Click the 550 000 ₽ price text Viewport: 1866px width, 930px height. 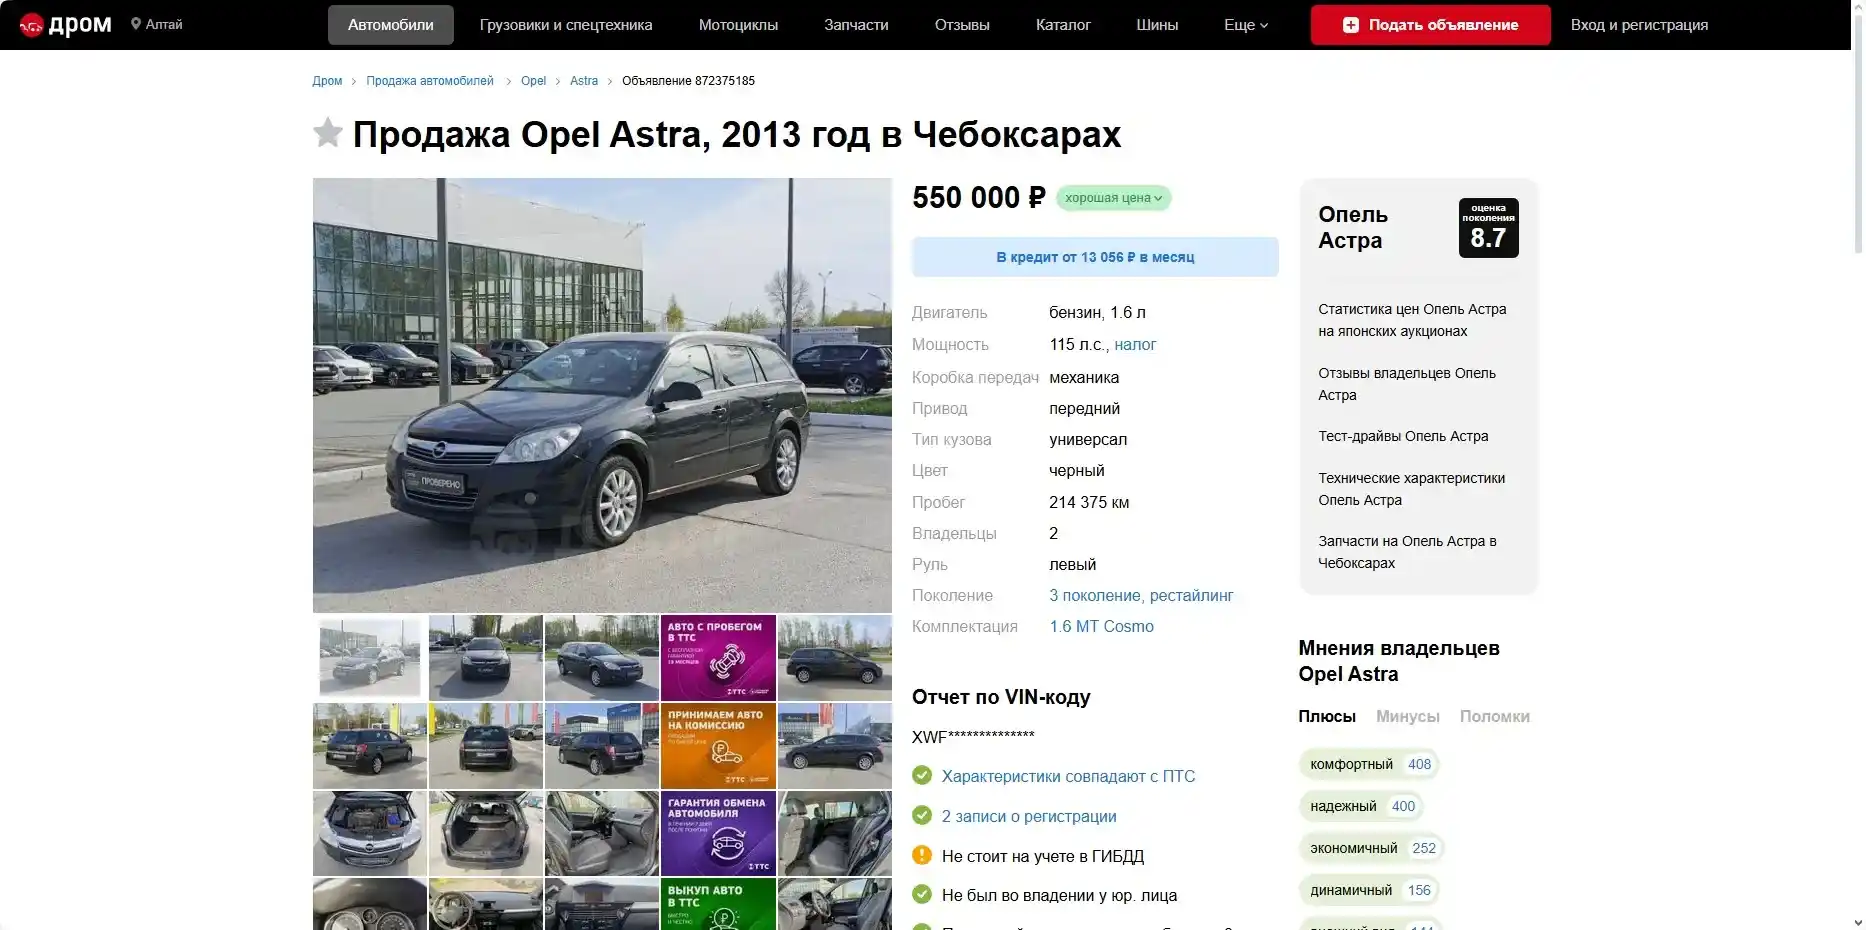[978, 198]
